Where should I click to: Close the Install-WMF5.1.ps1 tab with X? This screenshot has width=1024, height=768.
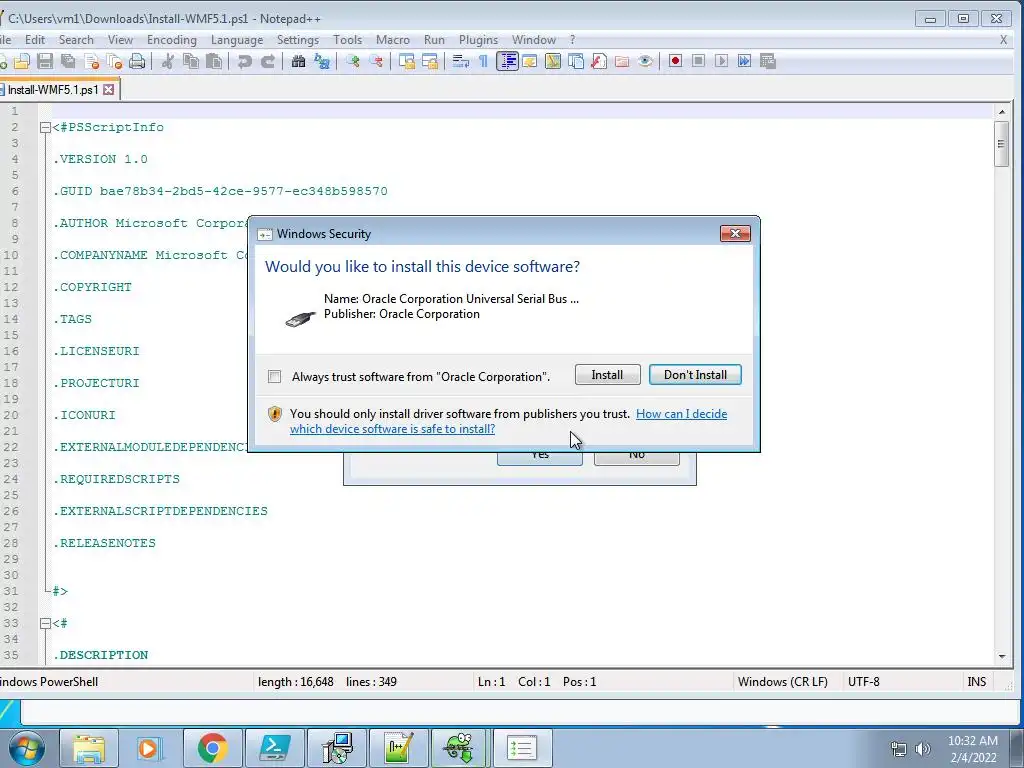pyautogui.click(x=108, y=89)
